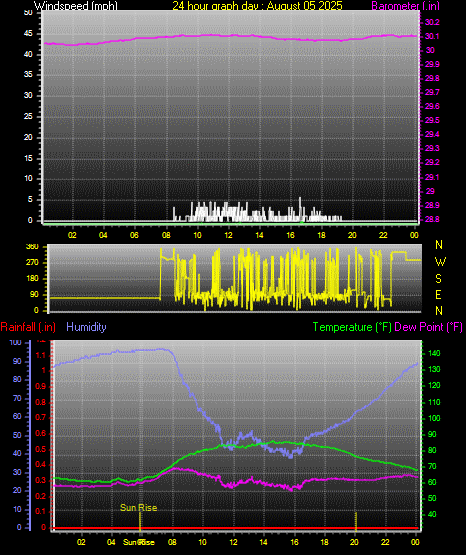
Task: Click the 270 wind direction axis label
Action: click(x=33, y=263)
